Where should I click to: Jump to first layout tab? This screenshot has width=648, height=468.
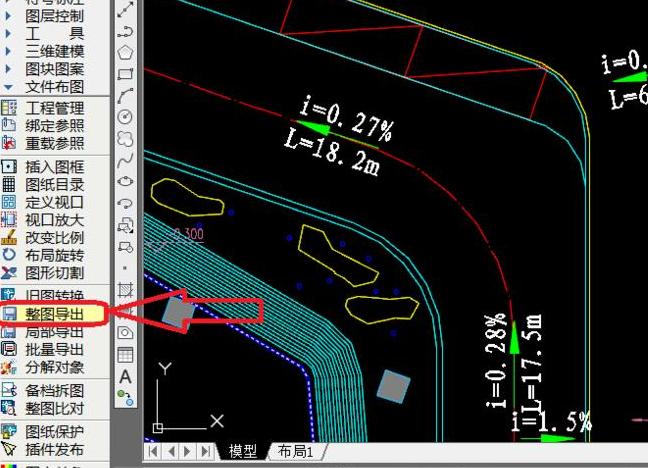[x=153, y=451]
